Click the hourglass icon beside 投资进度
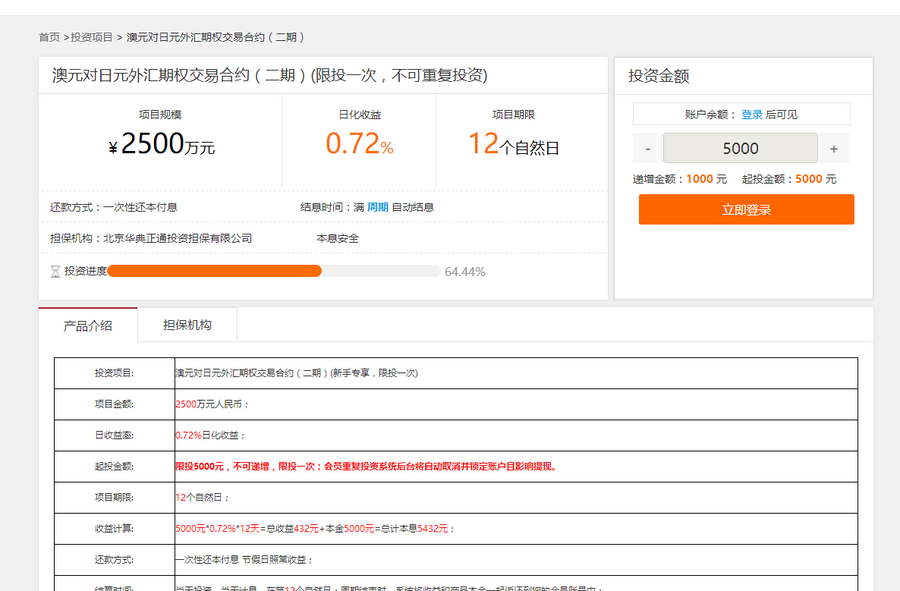Viewport: 900px width, 591px height. click(x=54, y=270)
